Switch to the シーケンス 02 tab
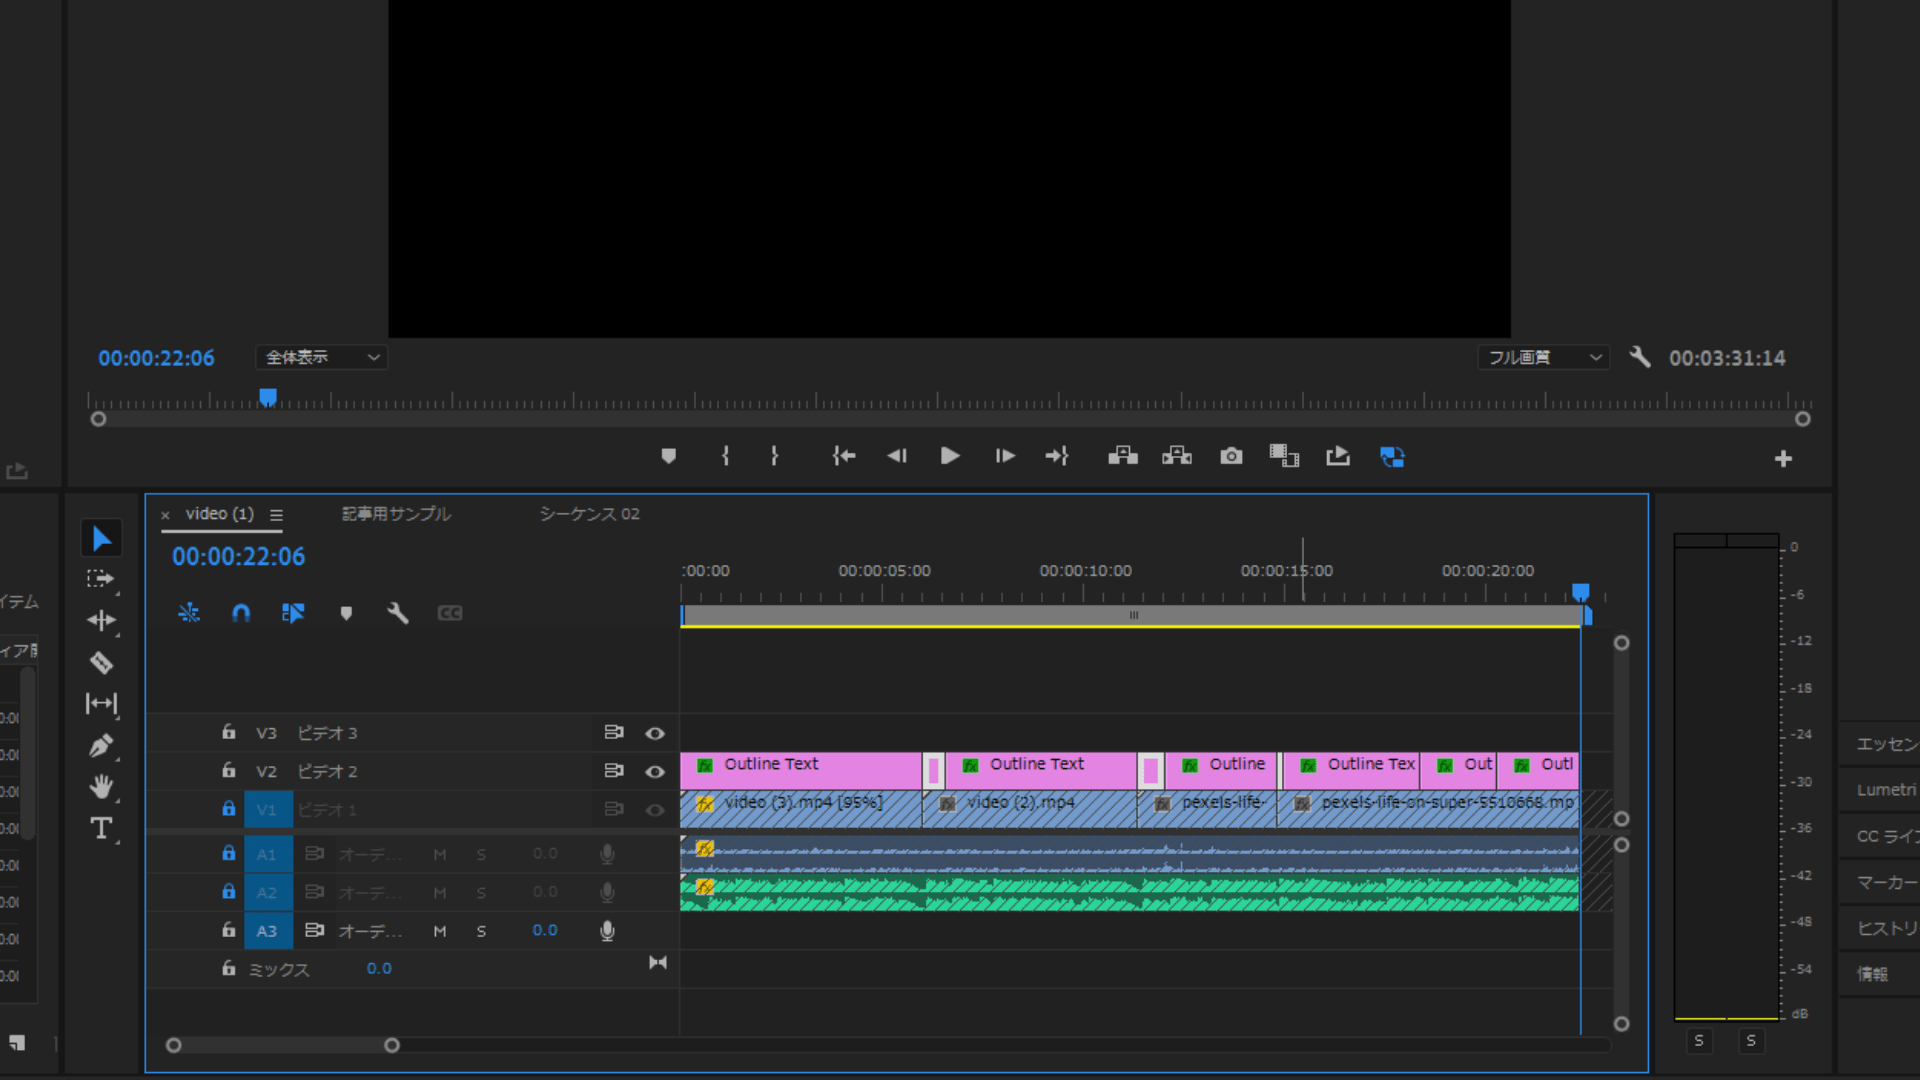1920x1080 pixels. pos(589,514)
